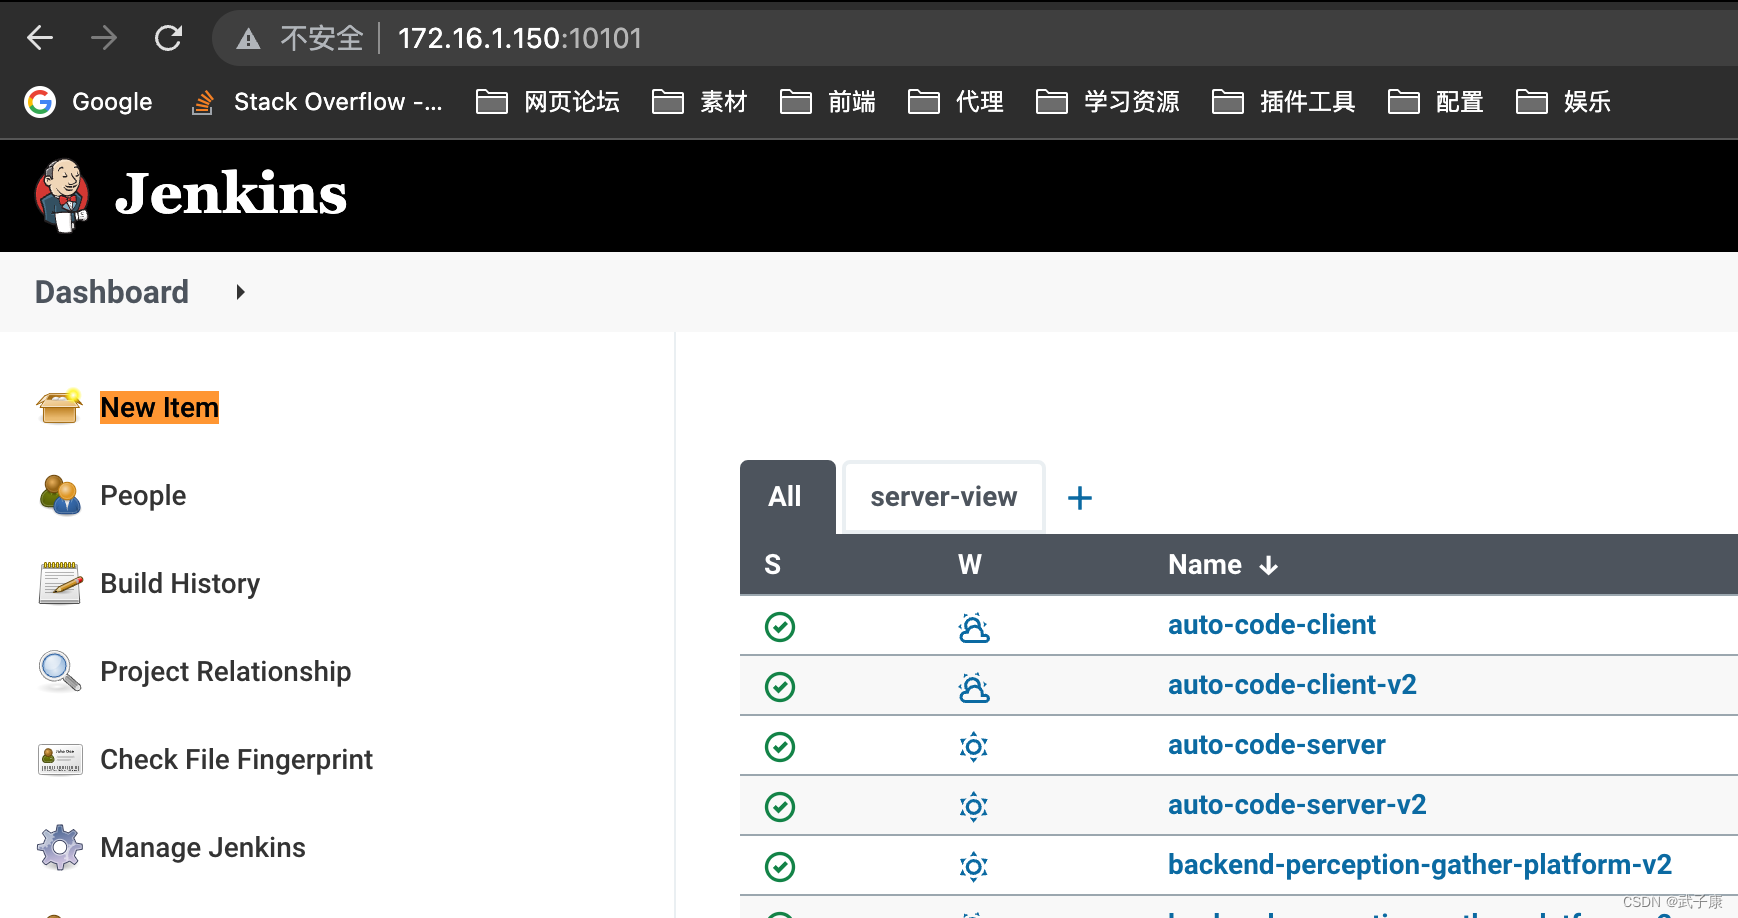Reload the page with the browser refresh icon
The image size is (1738, 918).
click(x=168, y=37)
